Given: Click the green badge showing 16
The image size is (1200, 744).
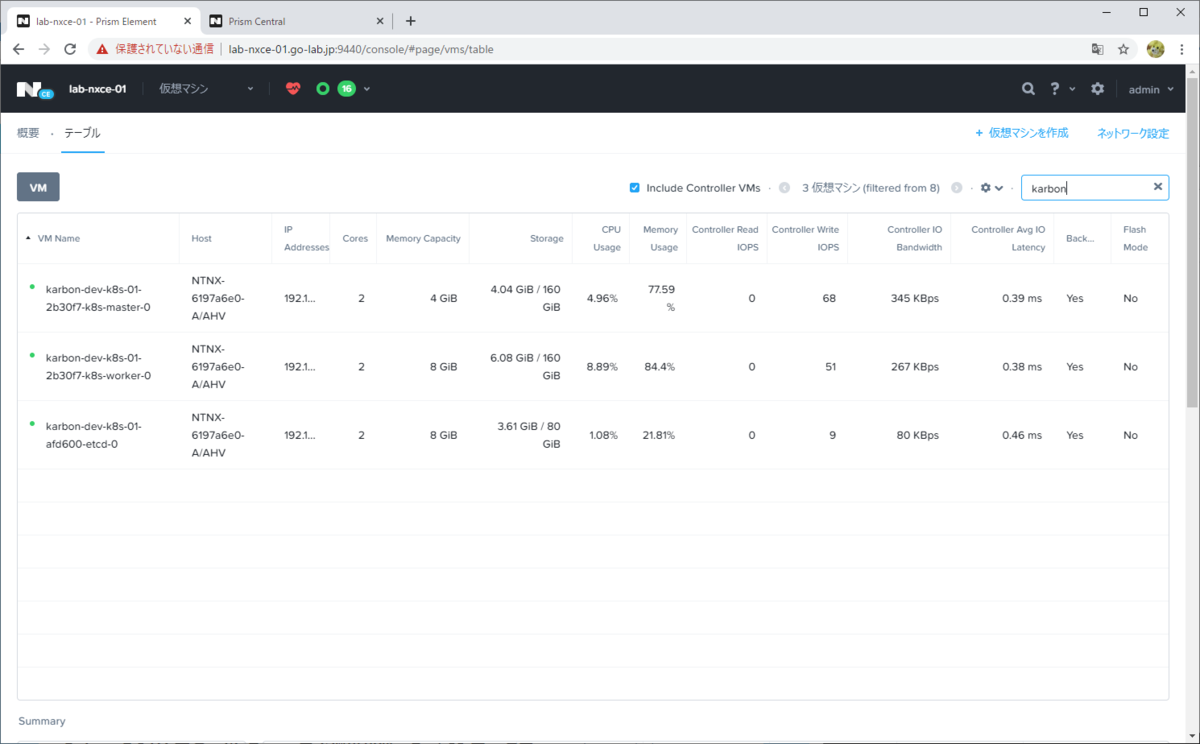Looking at the screenshot, I should (x=346, y=89).
